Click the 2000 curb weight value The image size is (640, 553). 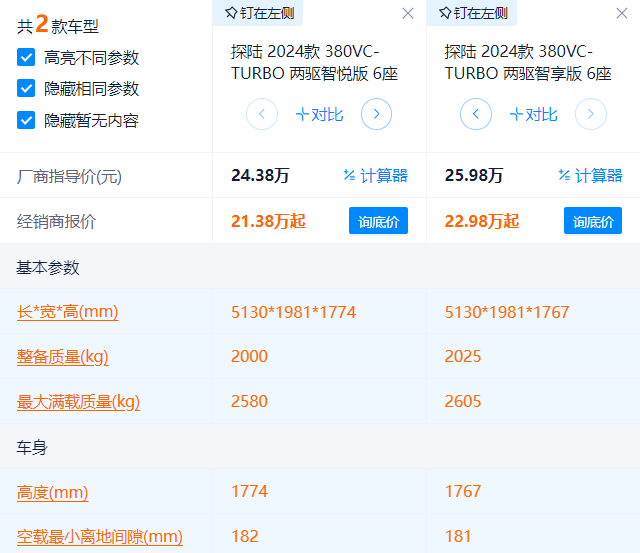click(249, 357)
